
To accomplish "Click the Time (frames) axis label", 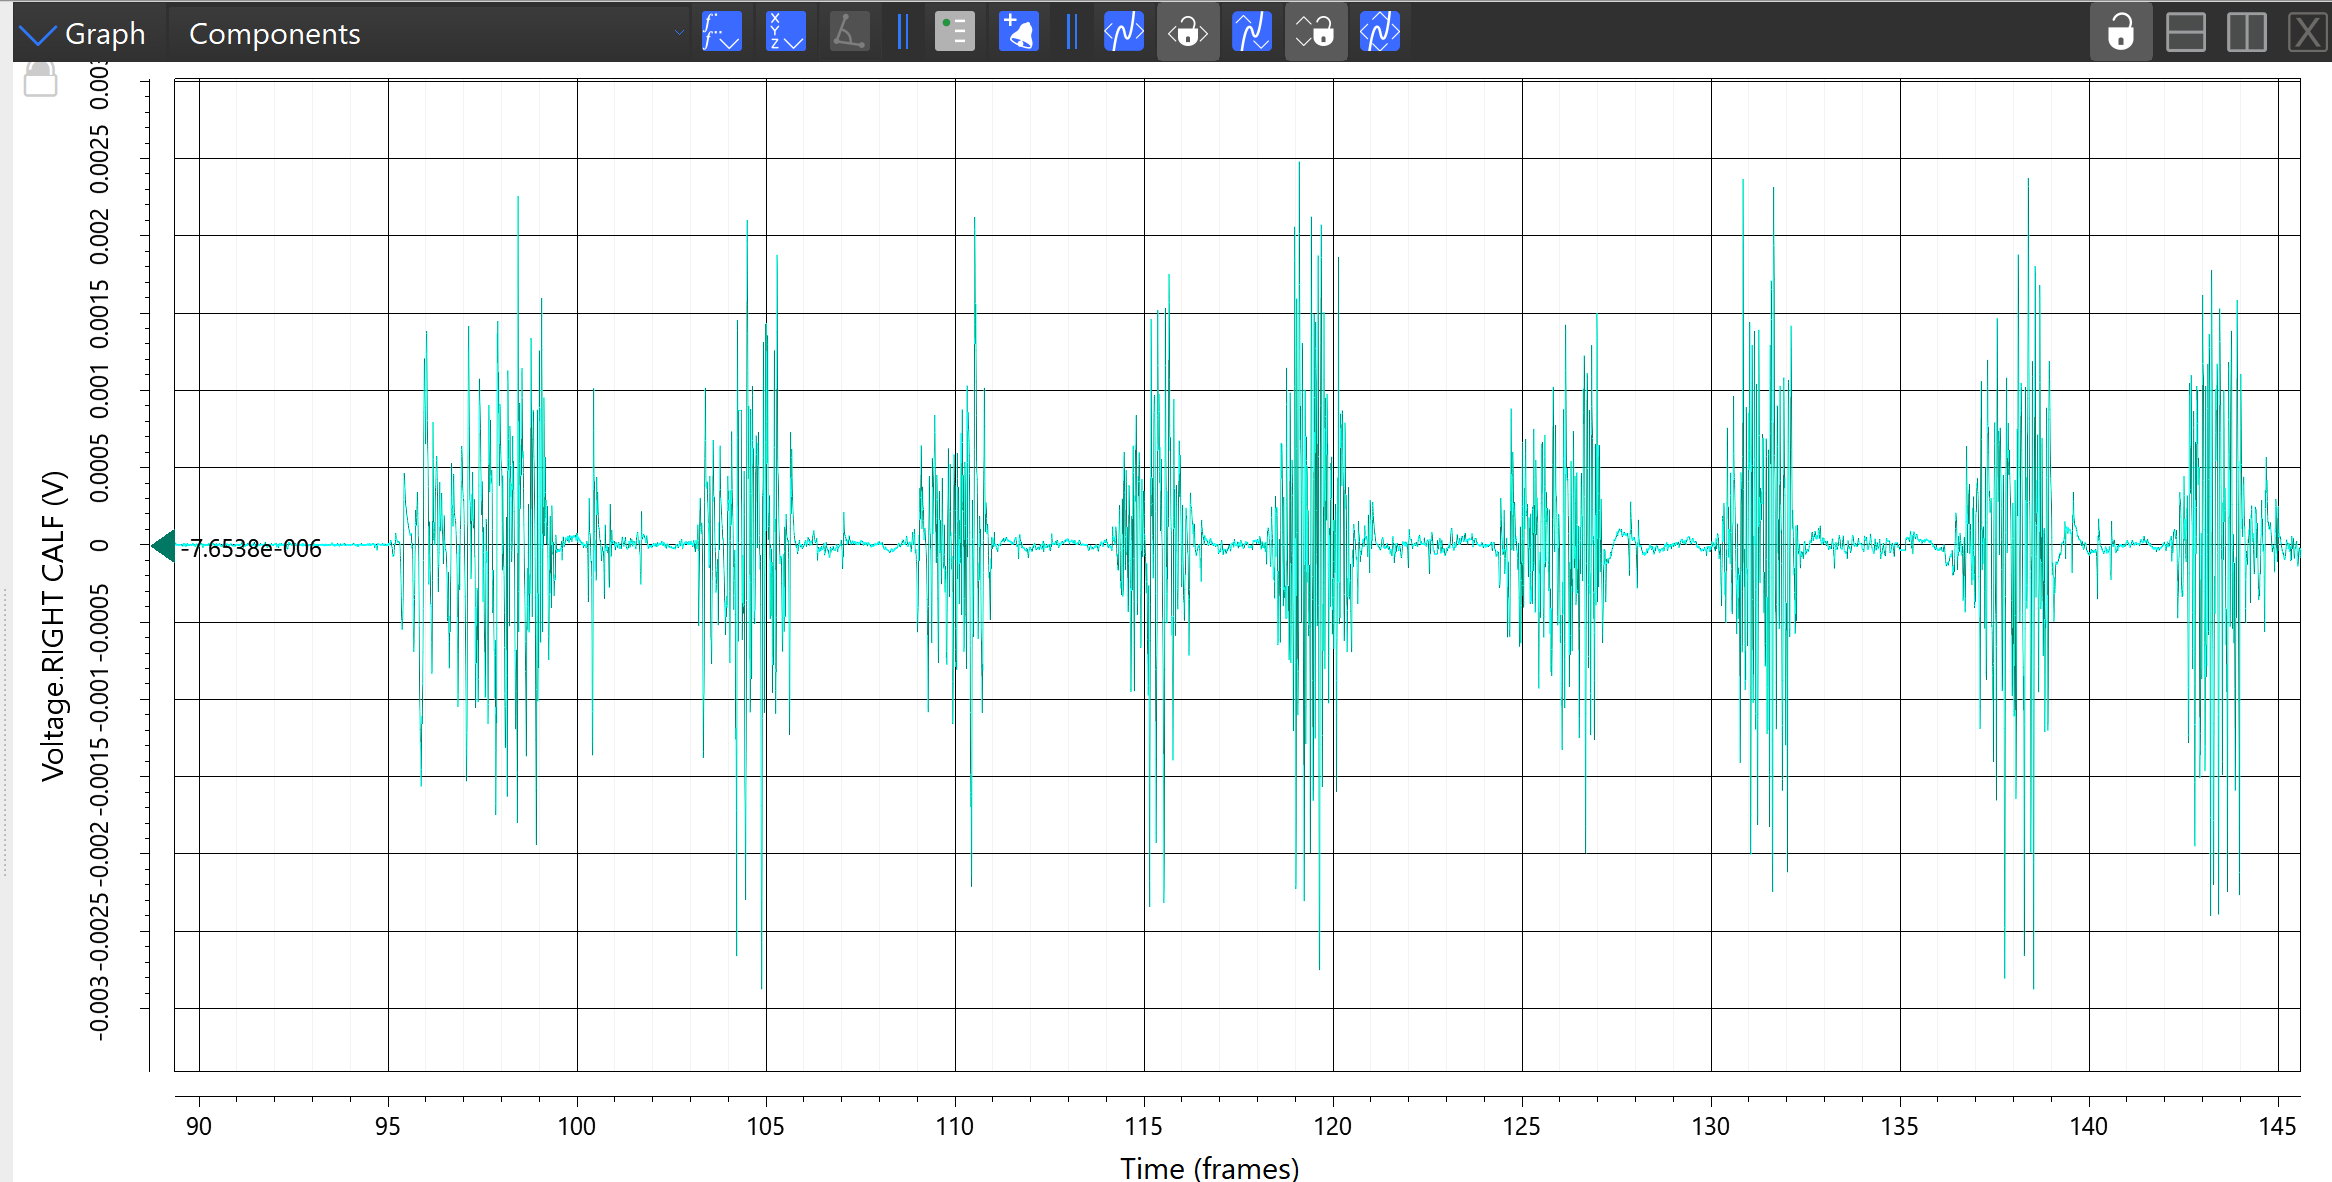I will coord(1209,1167).
